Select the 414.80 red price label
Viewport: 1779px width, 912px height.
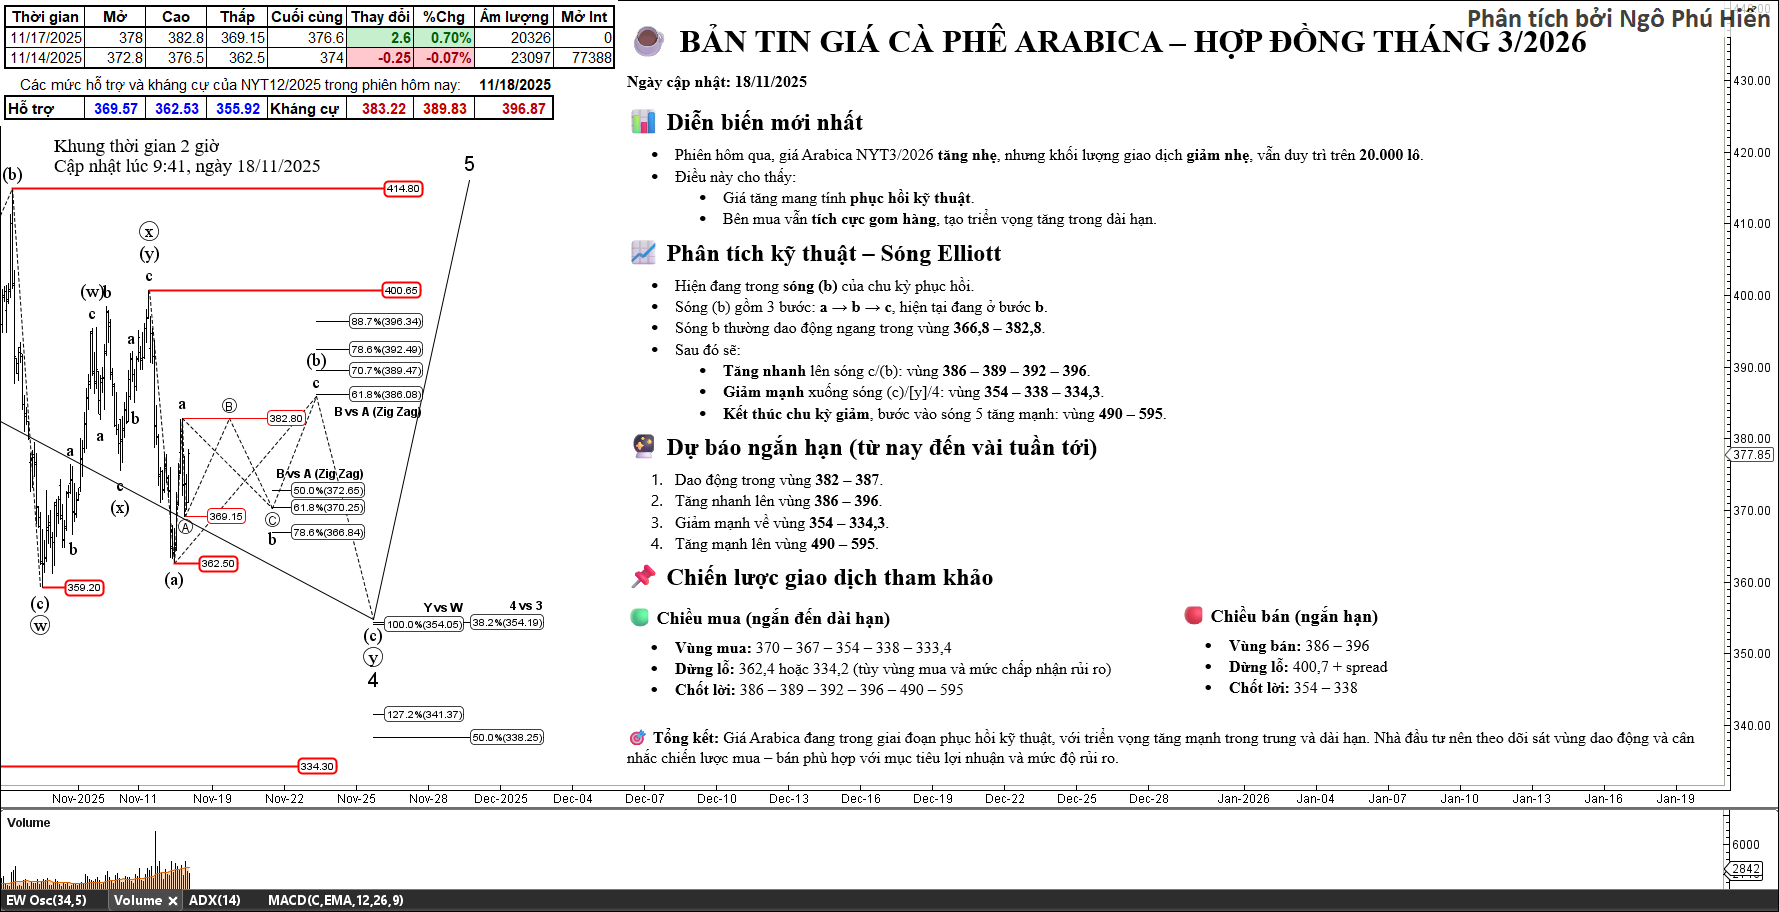coord(403,189)
